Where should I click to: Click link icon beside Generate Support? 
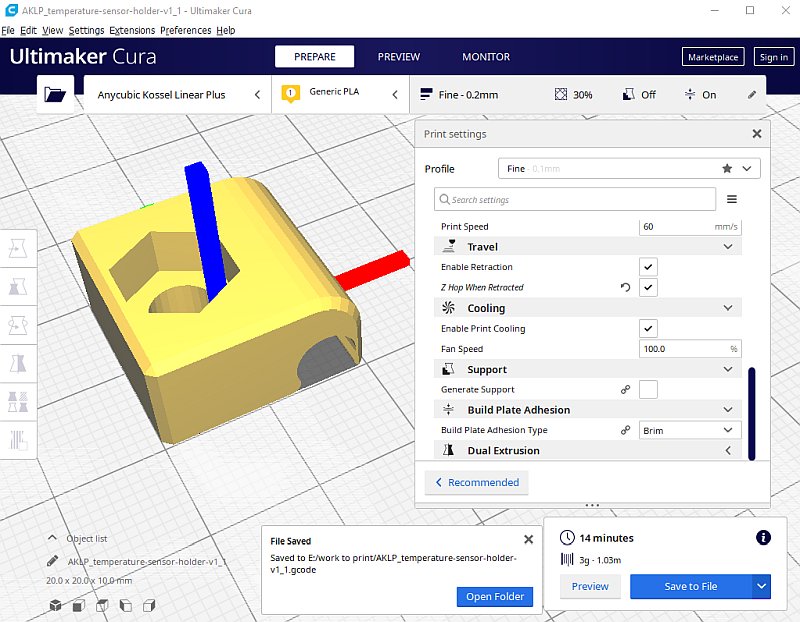(626, 389)
